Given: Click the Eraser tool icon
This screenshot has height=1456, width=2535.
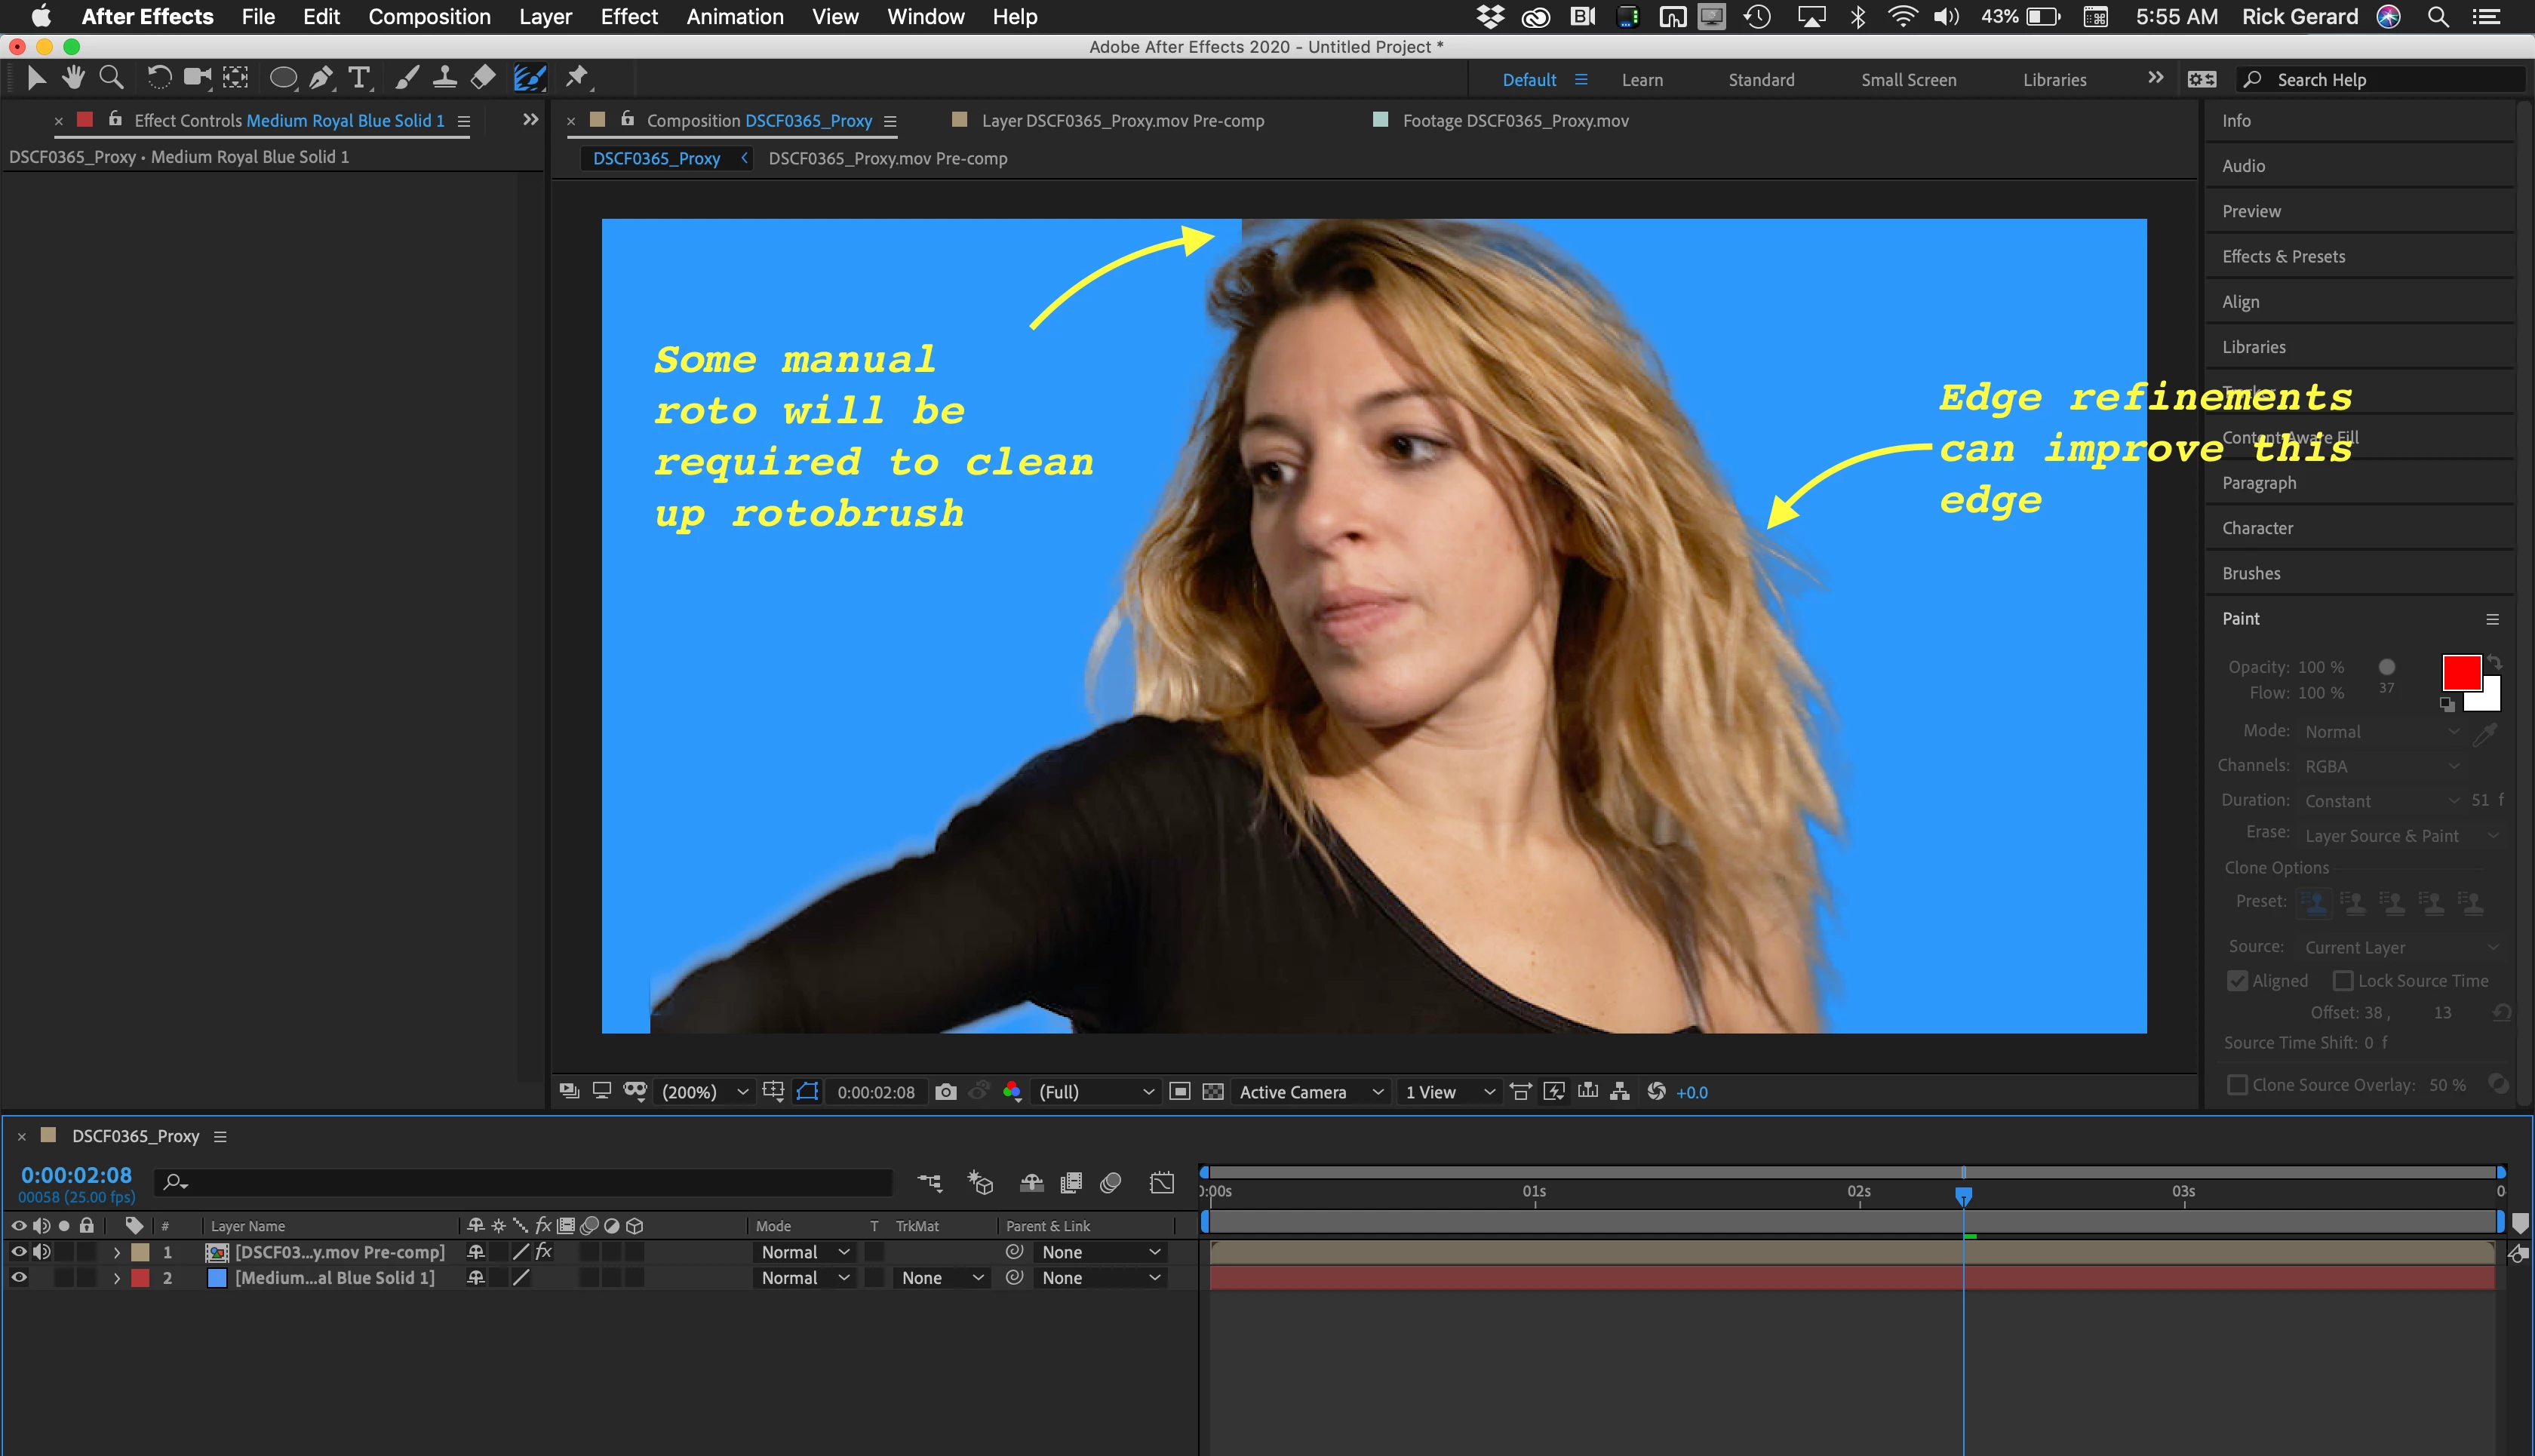Looking at the screenshot, I should [x=483, y=78].
